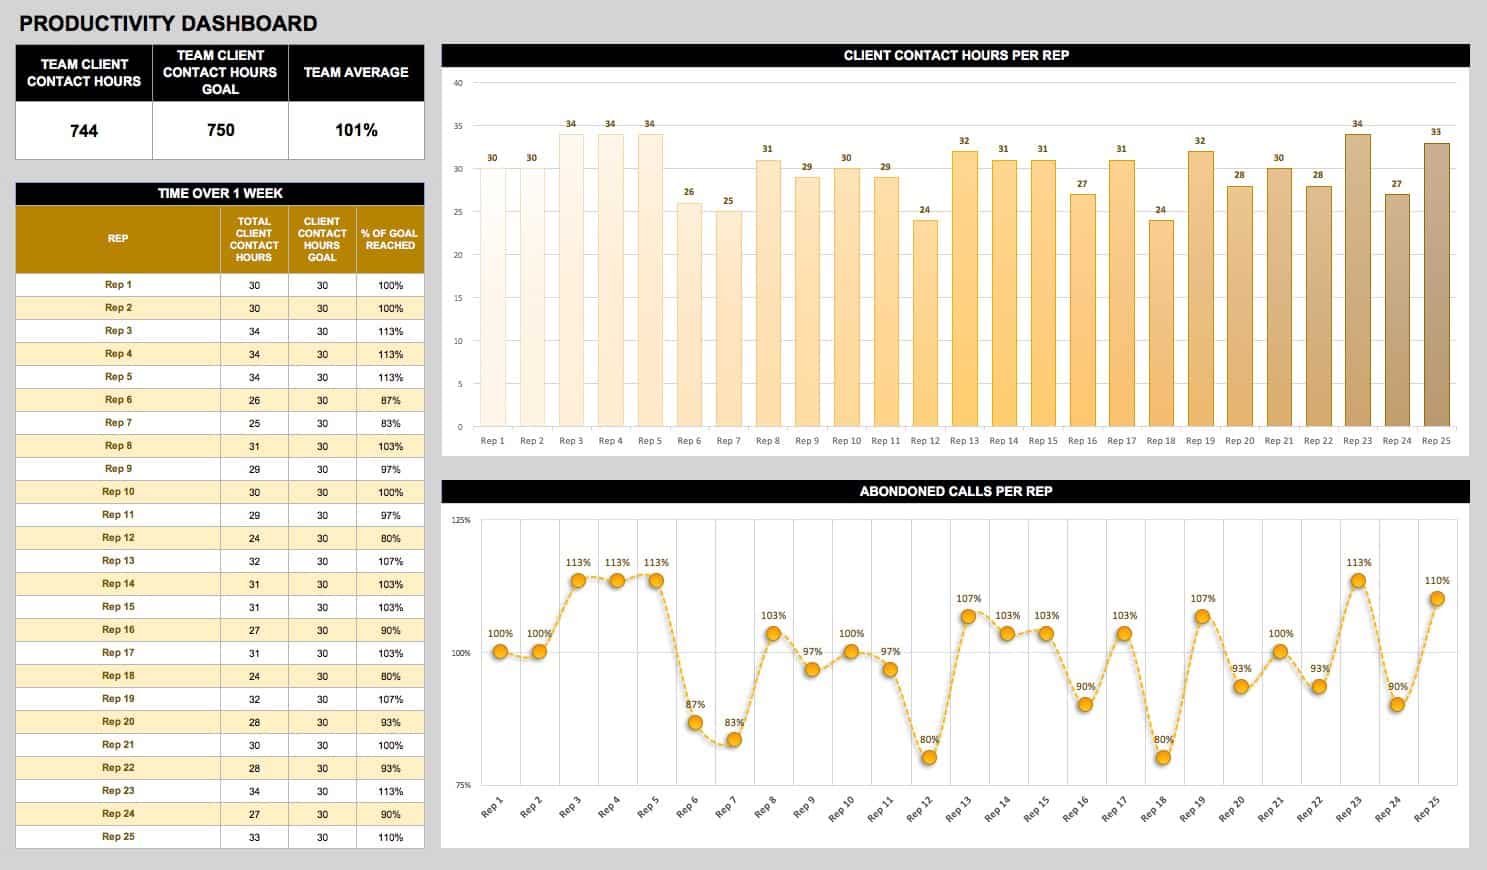
Task: Select the 744 team contact hours value
Action: tap(84, 130)
